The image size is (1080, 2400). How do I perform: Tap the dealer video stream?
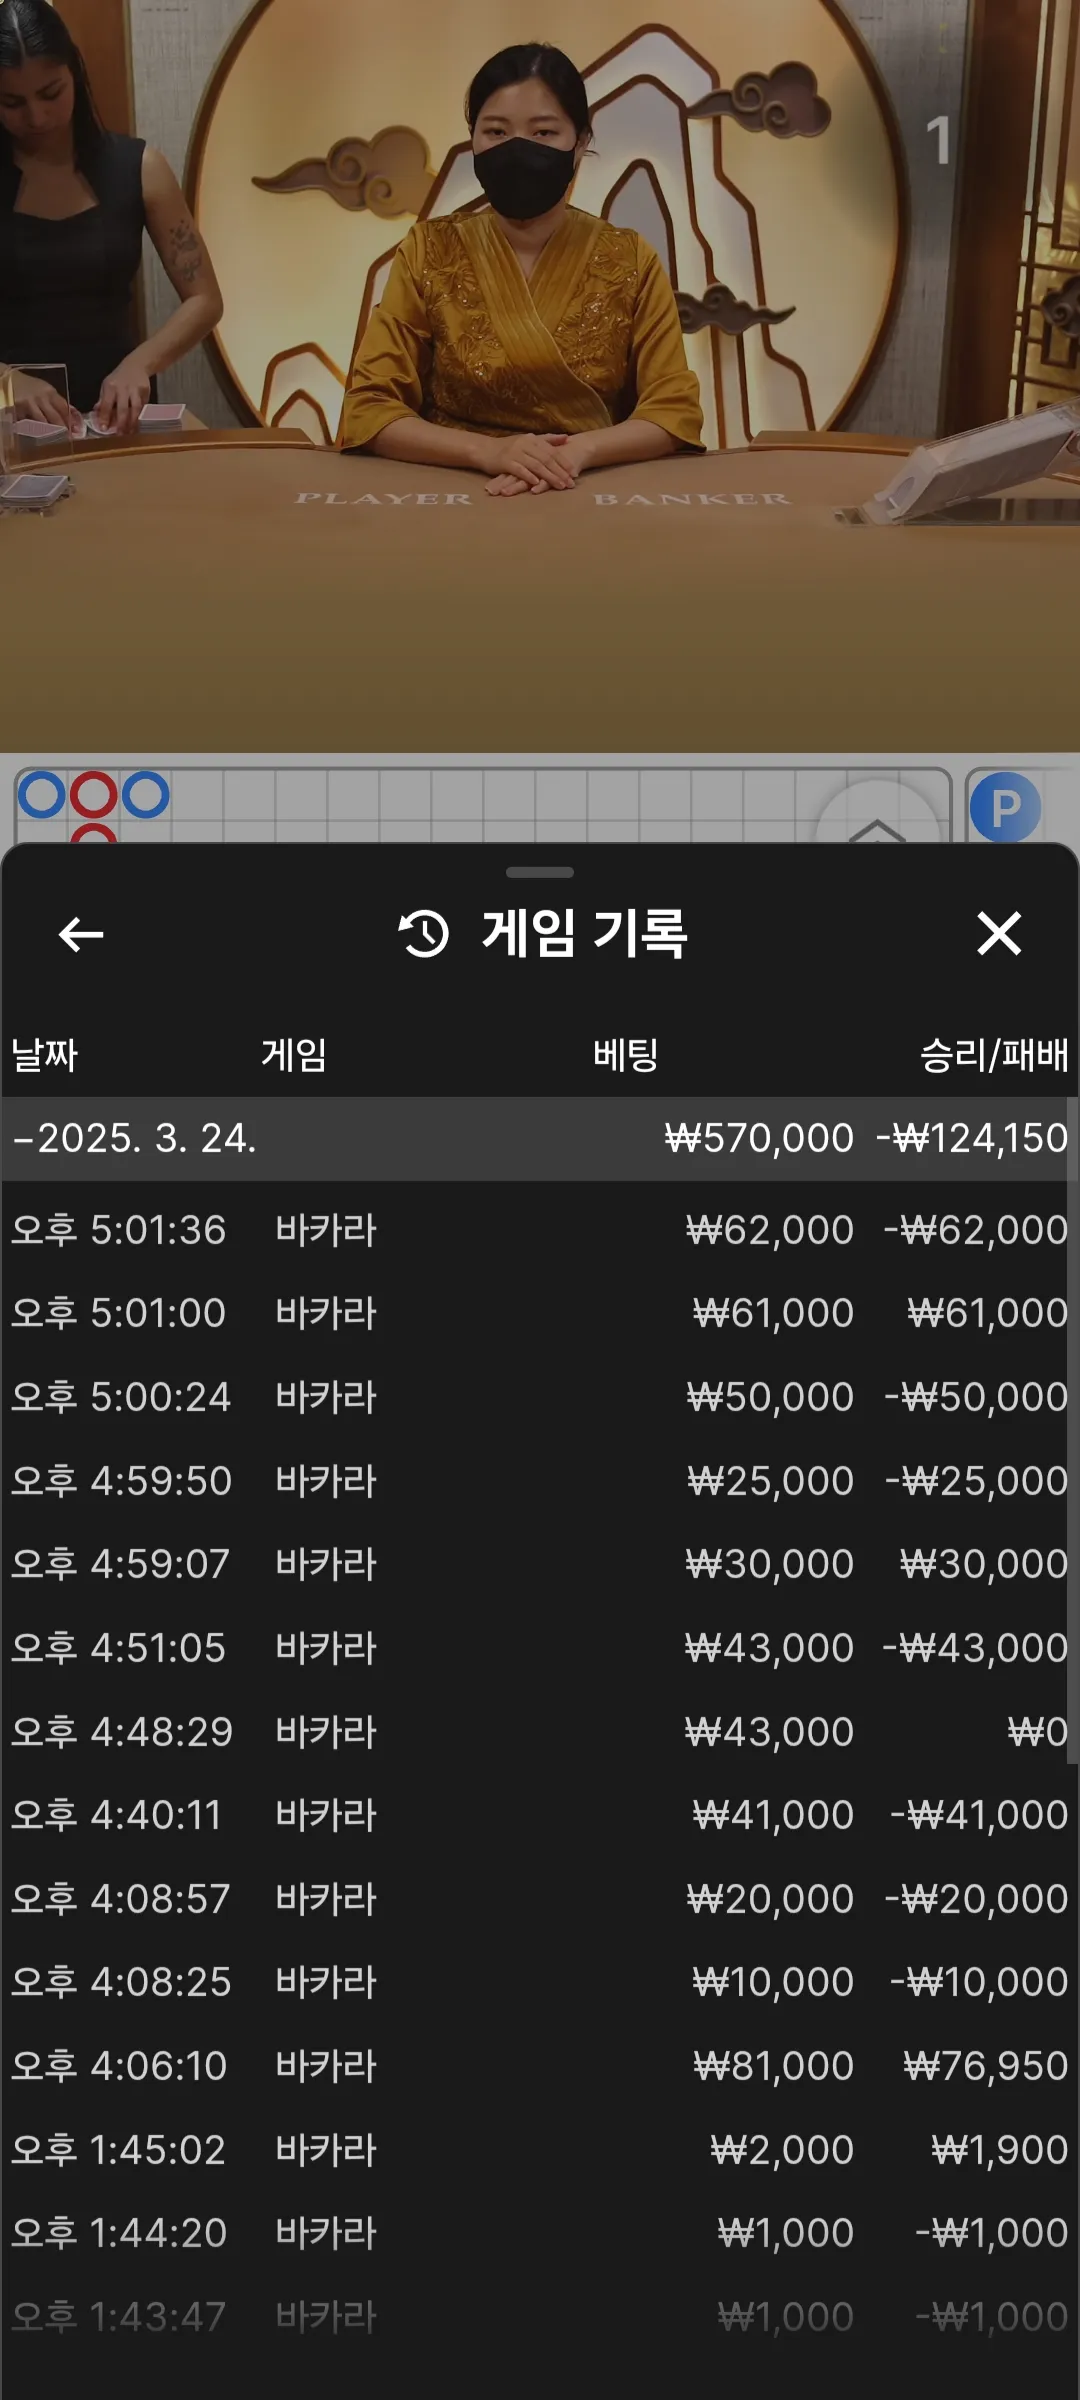pyautogui.click(x=540, y=375)
